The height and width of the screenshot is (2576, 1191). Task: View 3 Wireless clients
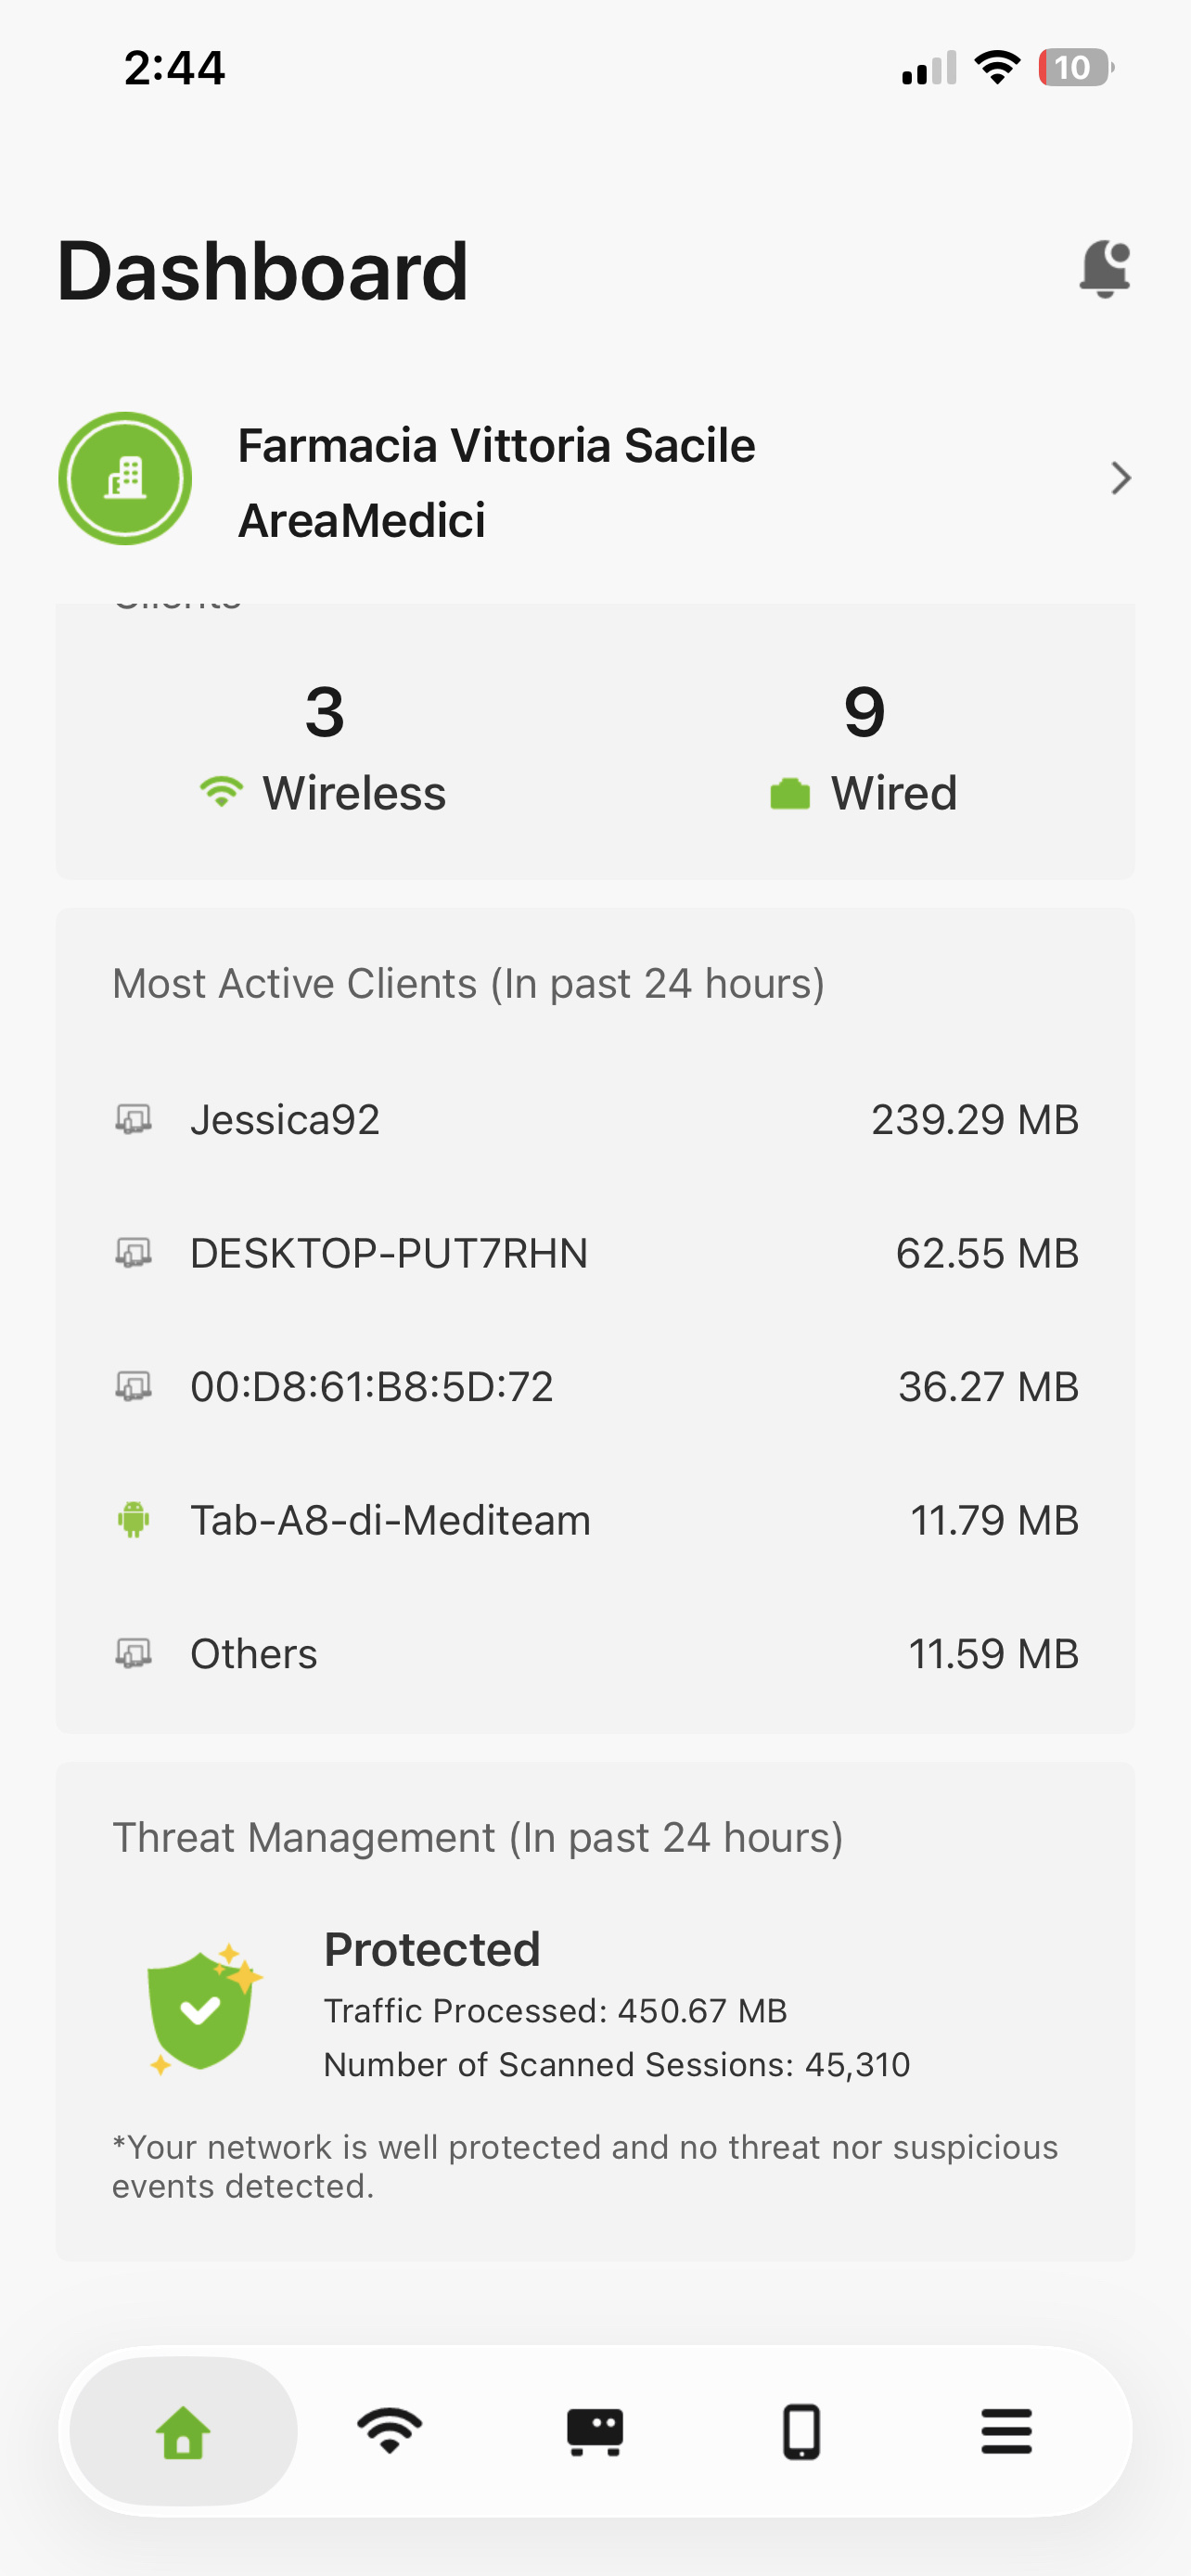(324, 749)
